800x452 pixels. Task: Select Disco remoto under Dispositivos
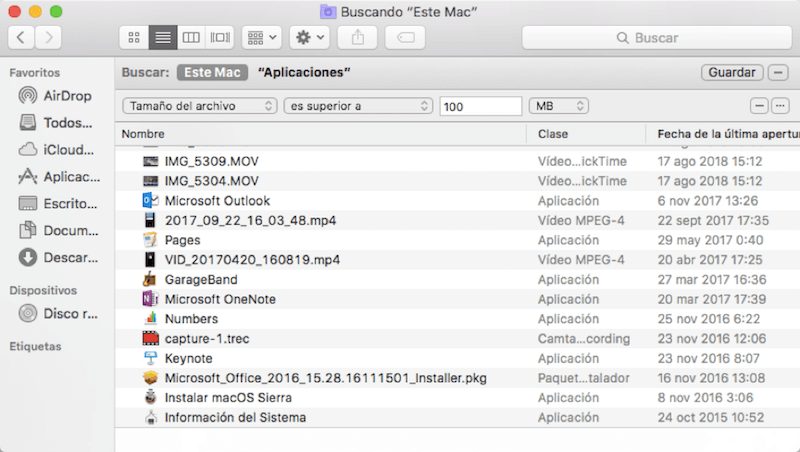coord(58,313)
